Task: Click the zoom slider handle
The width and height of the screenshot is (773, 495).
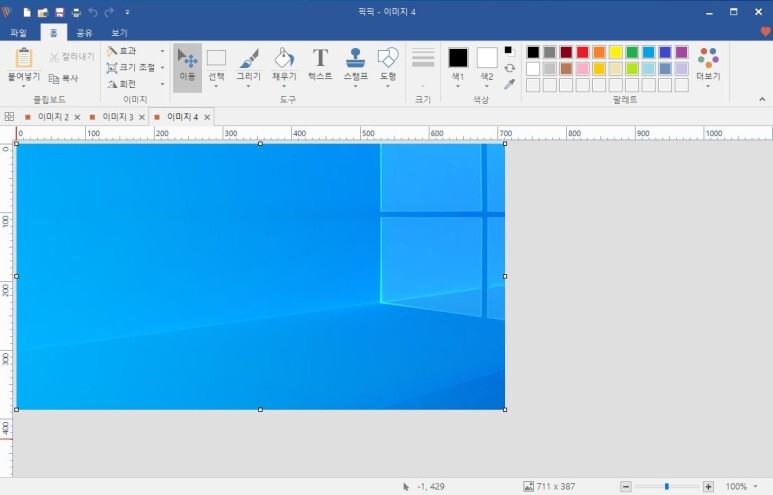Action: point(667,487)
